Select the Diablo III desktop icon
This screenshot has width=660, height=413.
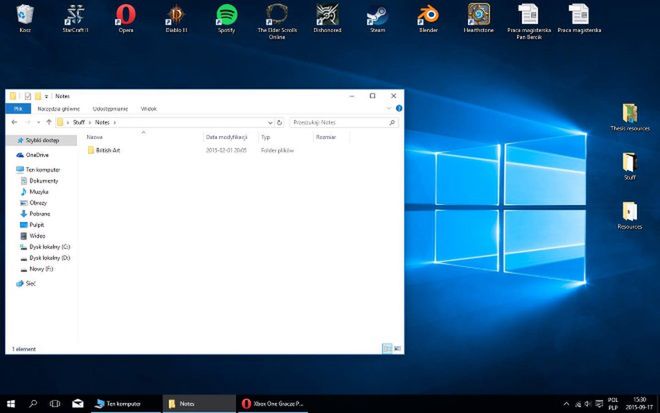click(x=176, y=19)
